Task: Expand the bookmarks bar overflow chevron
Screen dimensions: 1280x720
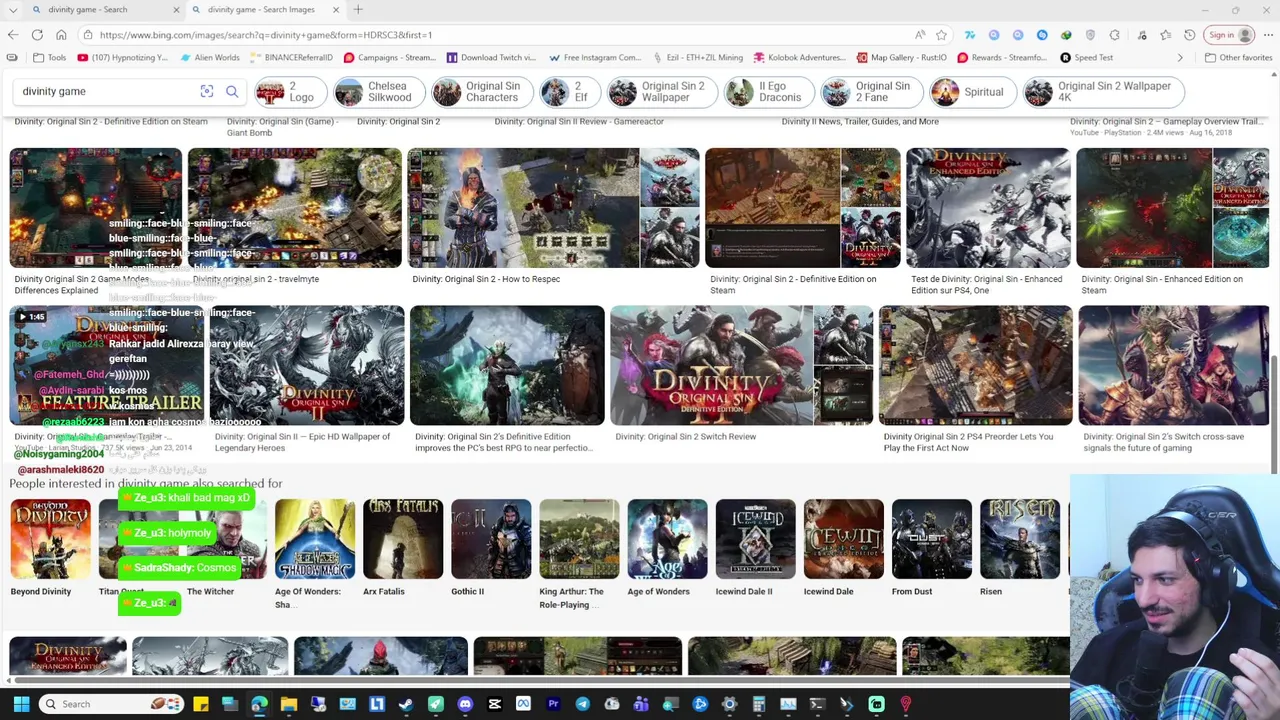Action: click(x=1180, y=58)
